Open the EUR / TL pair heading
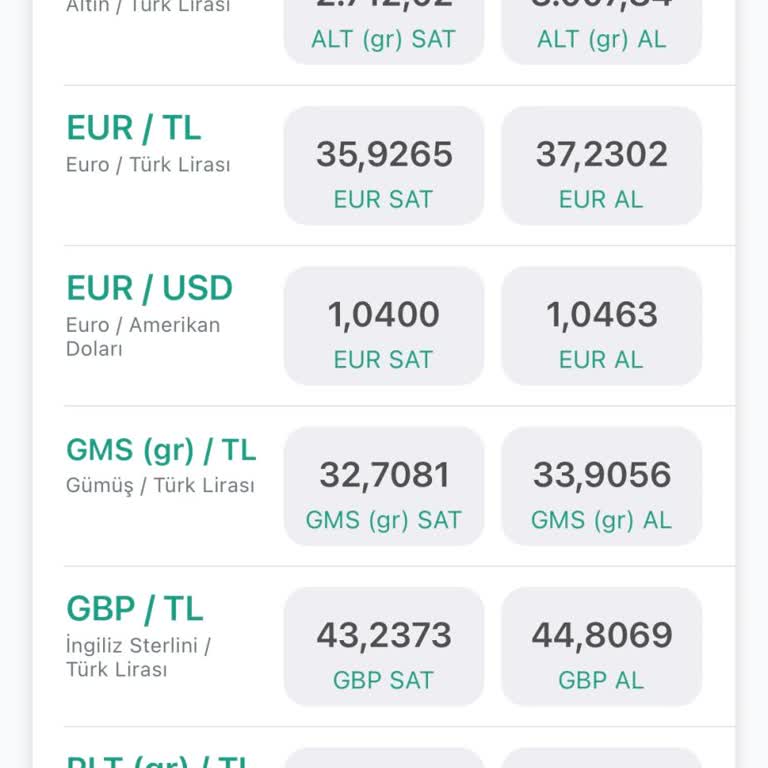Image resolution: width=768 pixels, height=768 pixels. tap(134, 128)
